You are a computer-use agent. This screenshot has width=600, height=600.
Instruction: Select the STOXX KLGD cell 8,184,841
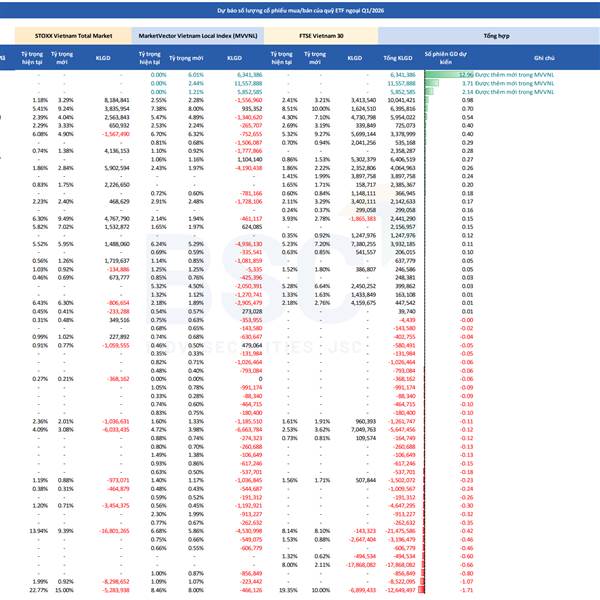point(117,100)
